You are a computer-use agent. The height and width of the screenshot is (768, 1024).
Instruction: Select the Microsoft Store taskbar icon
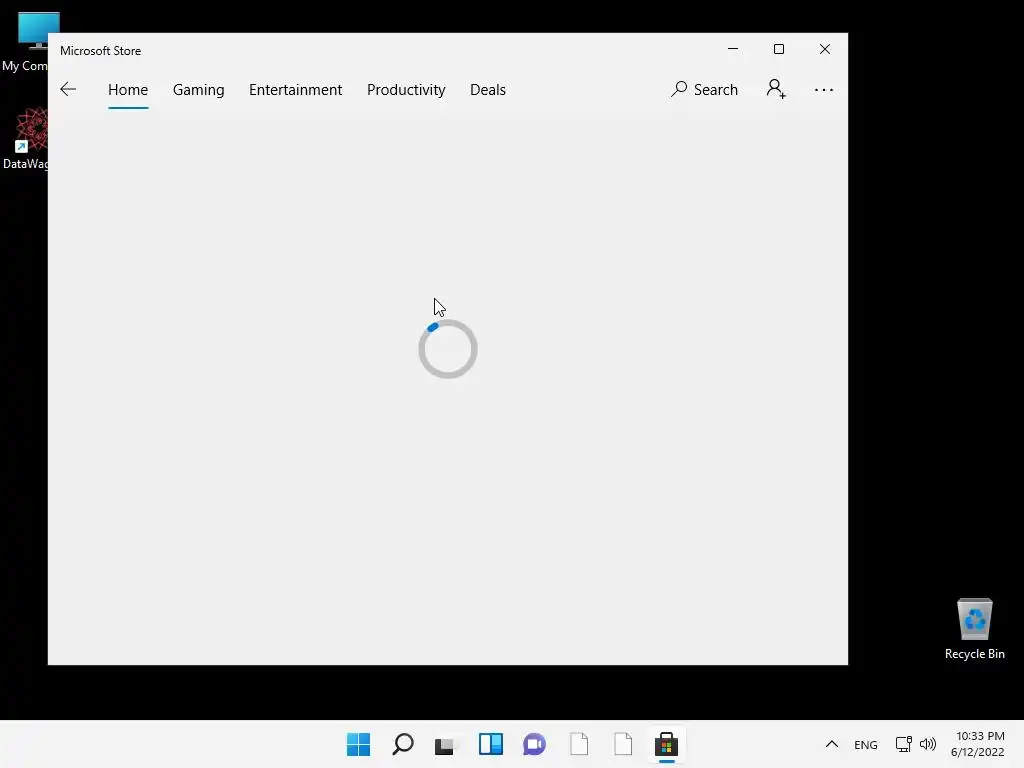(x=666, y=744)
